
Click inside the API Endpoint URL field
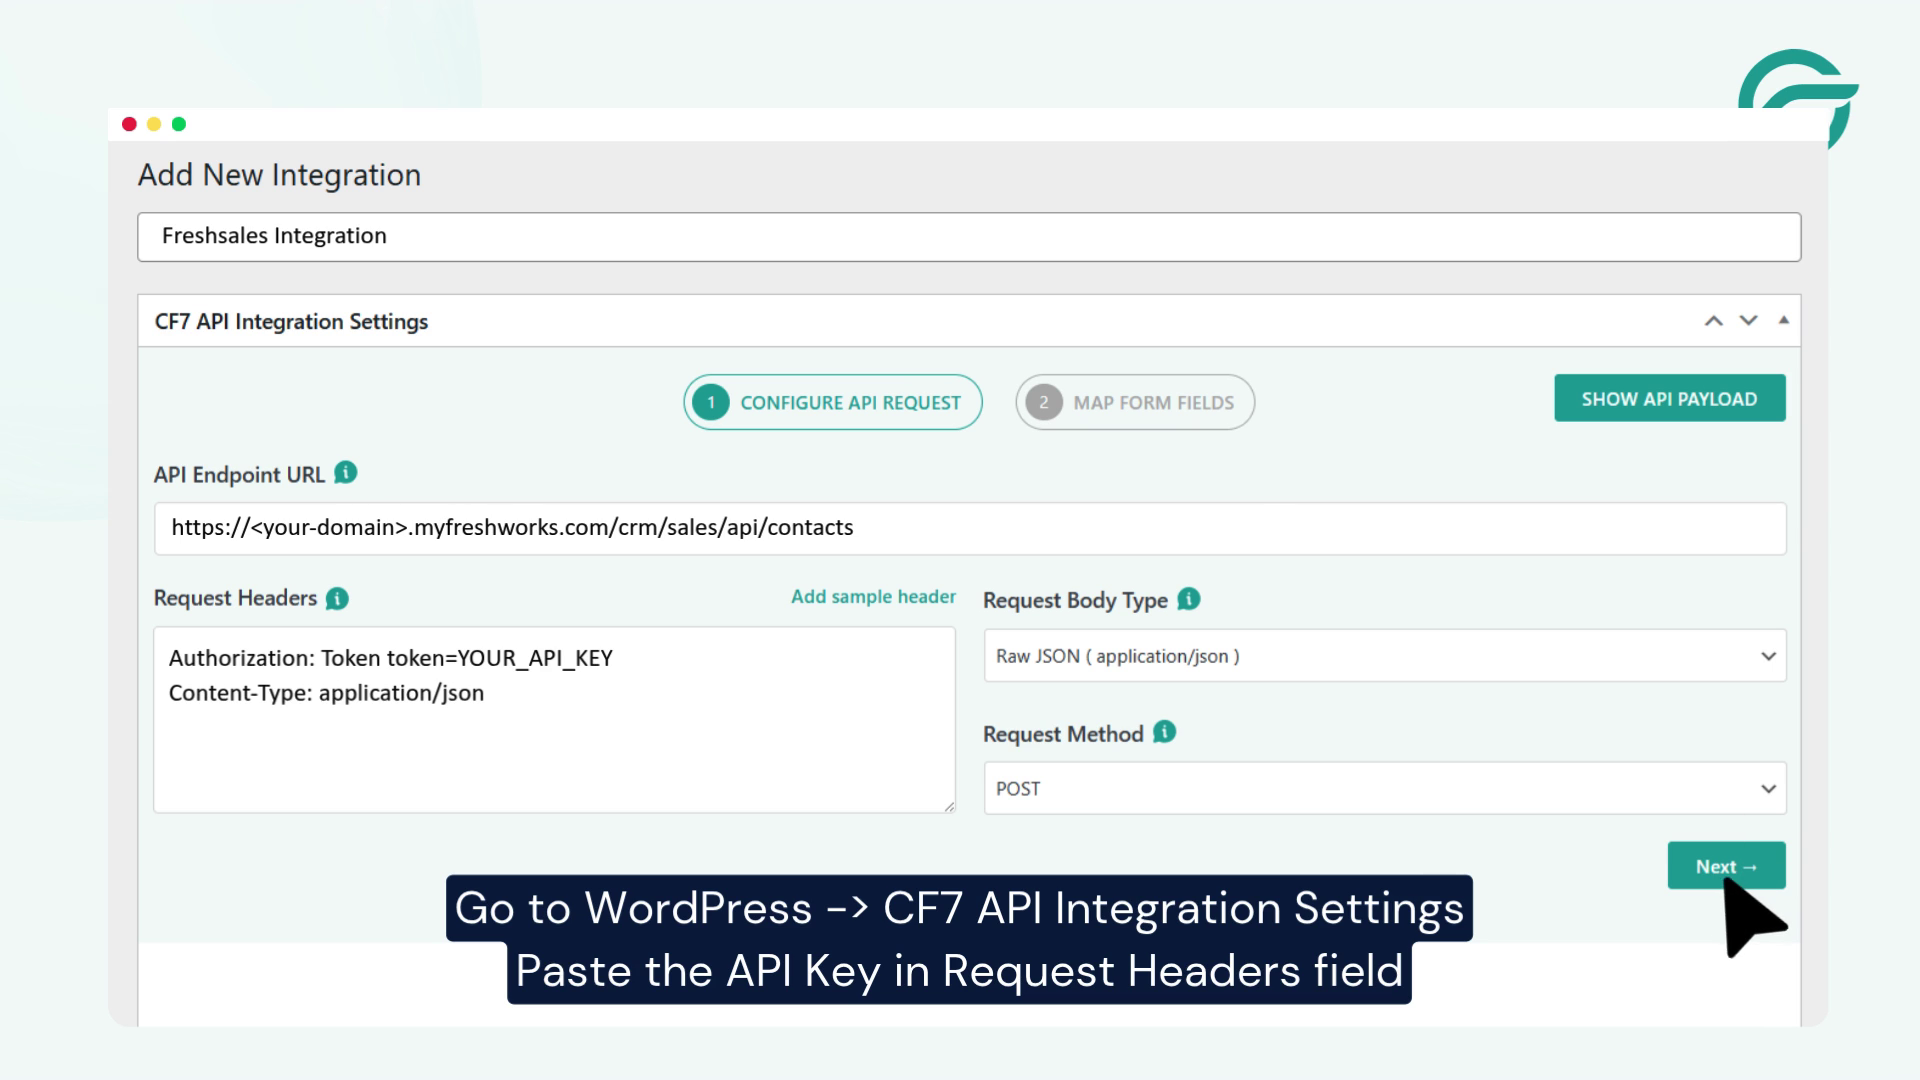coord(970,528)
